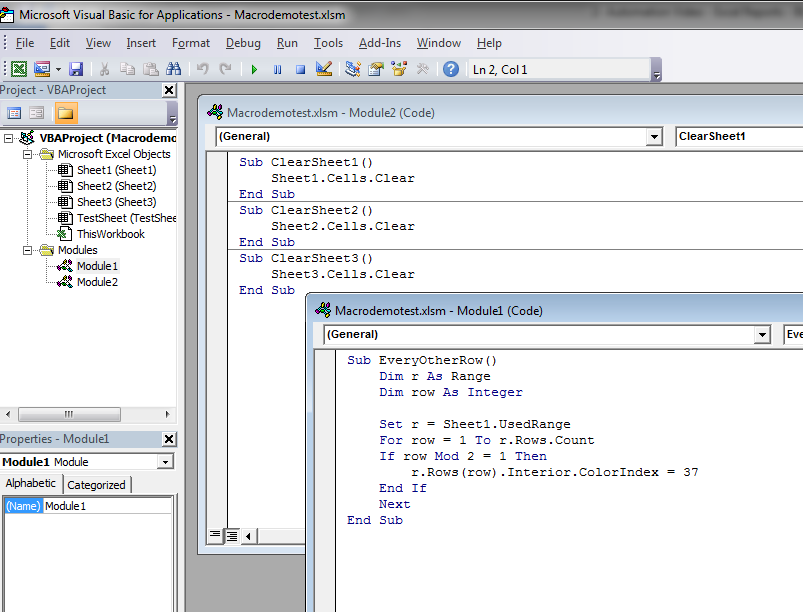Click the Find binoculars icon

pos(173,69)
